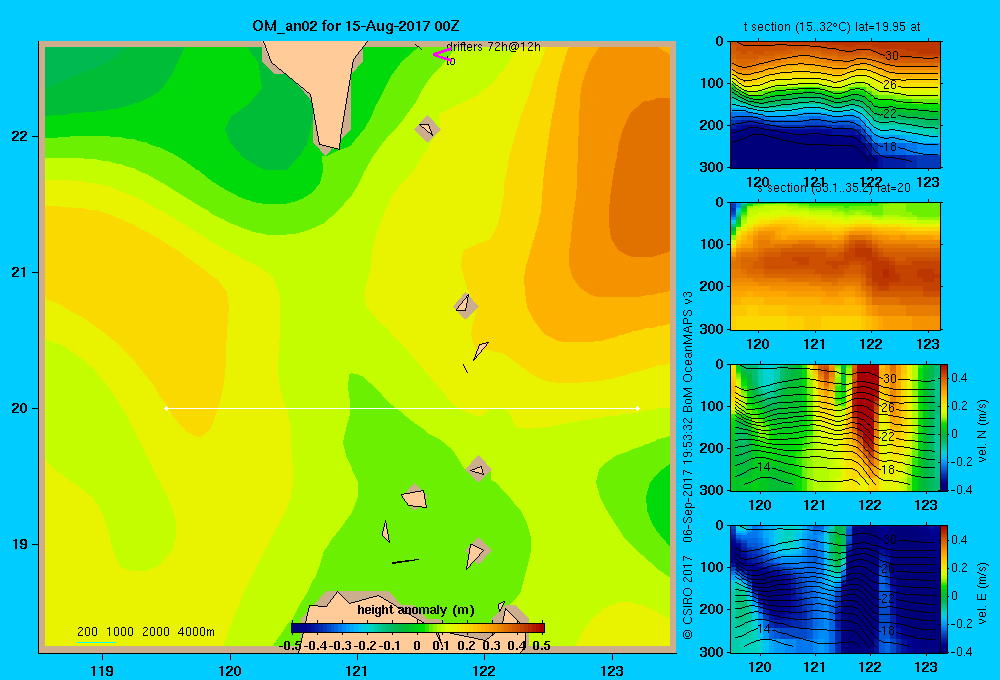Open the eastward velocity section panel
Image resolution: width=1000 pixels, height=680 pixels.
[x=835, y=588]
